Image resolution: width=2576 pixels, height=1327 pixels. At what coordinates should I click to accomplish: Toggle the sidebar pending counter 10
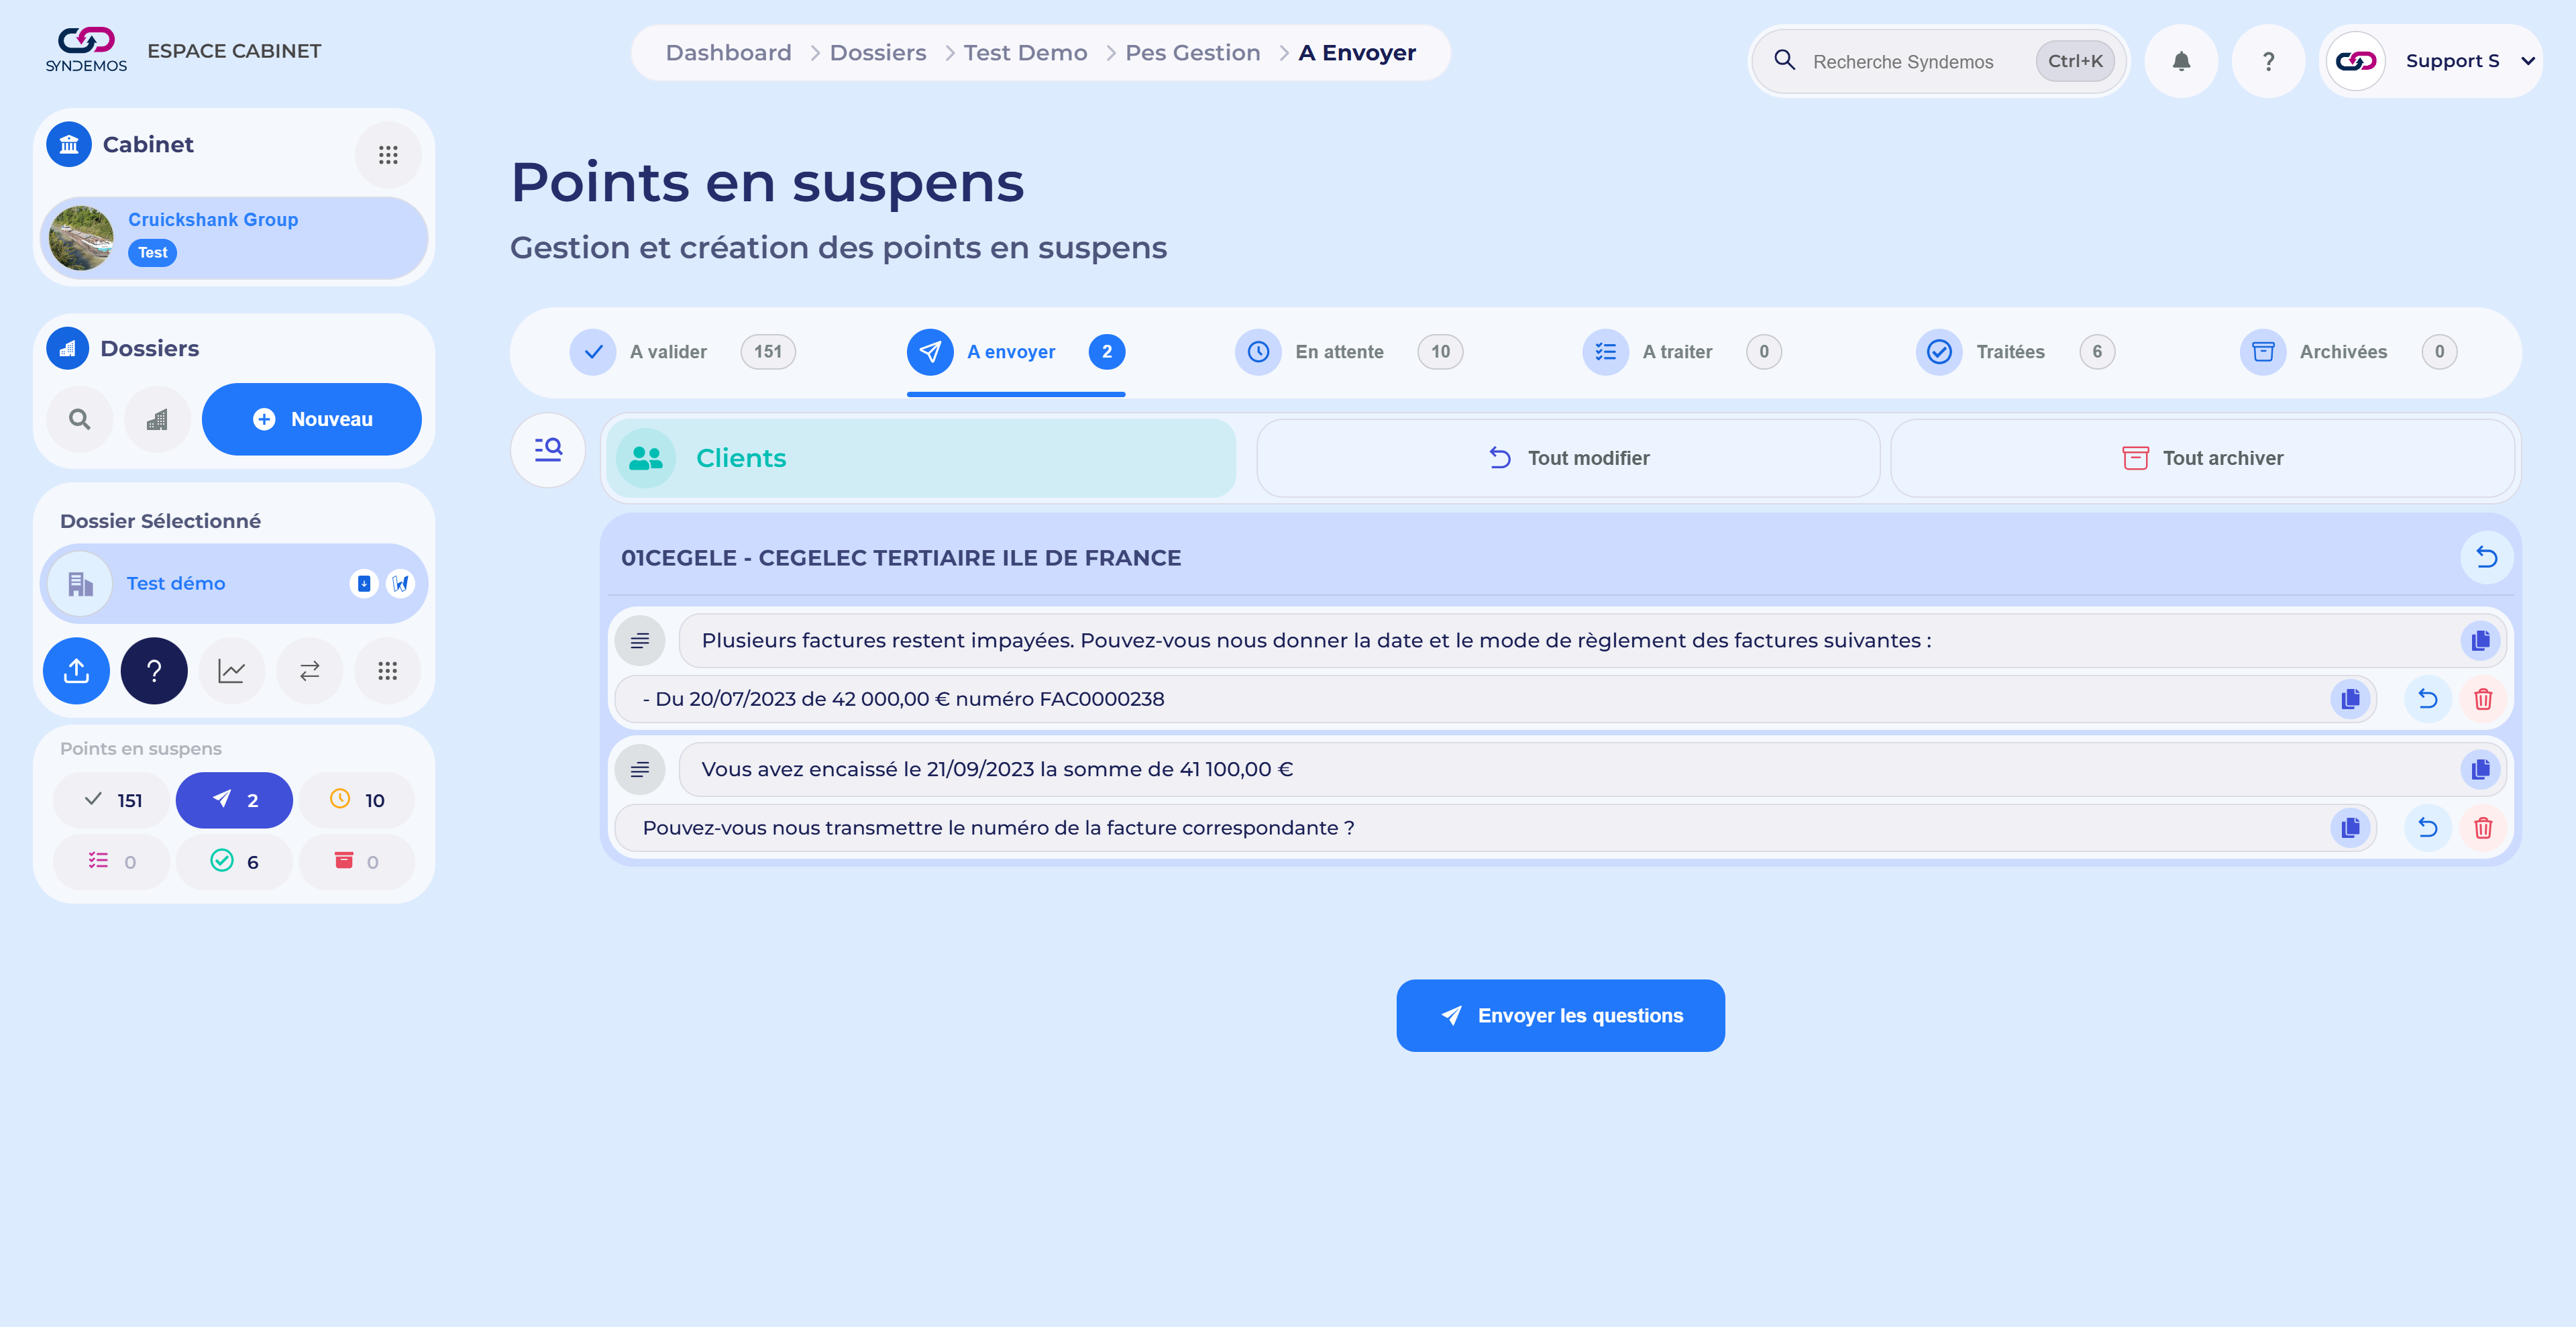357,800
